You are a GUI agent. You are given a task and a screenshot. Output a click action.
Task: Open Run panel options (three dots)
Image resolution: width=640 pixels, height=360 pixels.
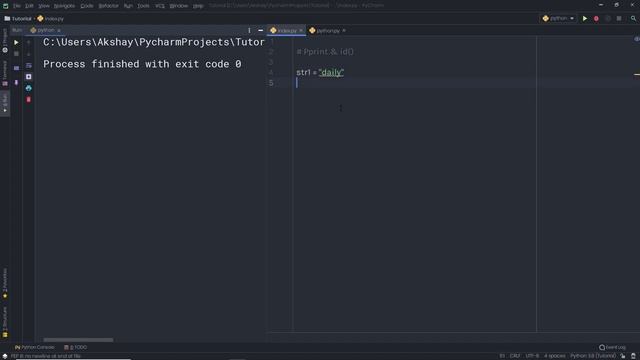coord(249,30)
